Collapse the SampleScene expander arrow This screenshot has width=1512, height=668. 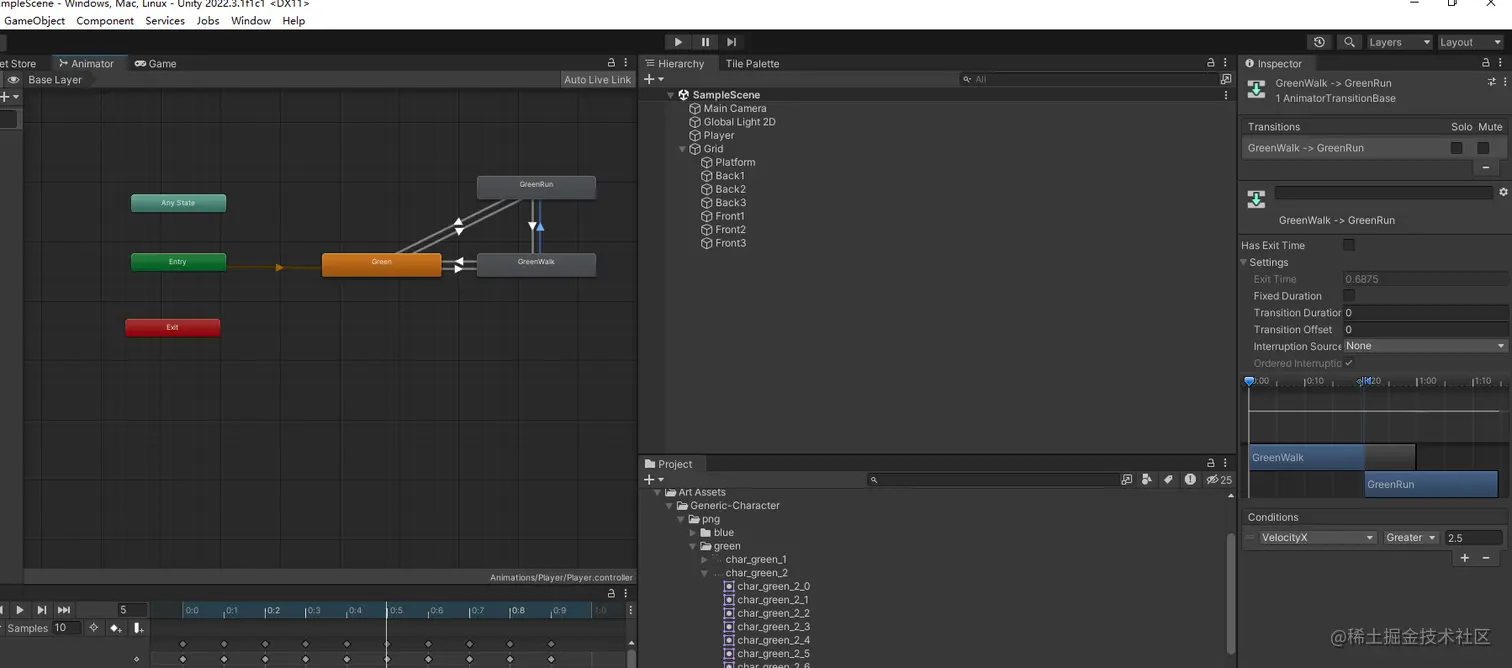[x=671, y=95]
